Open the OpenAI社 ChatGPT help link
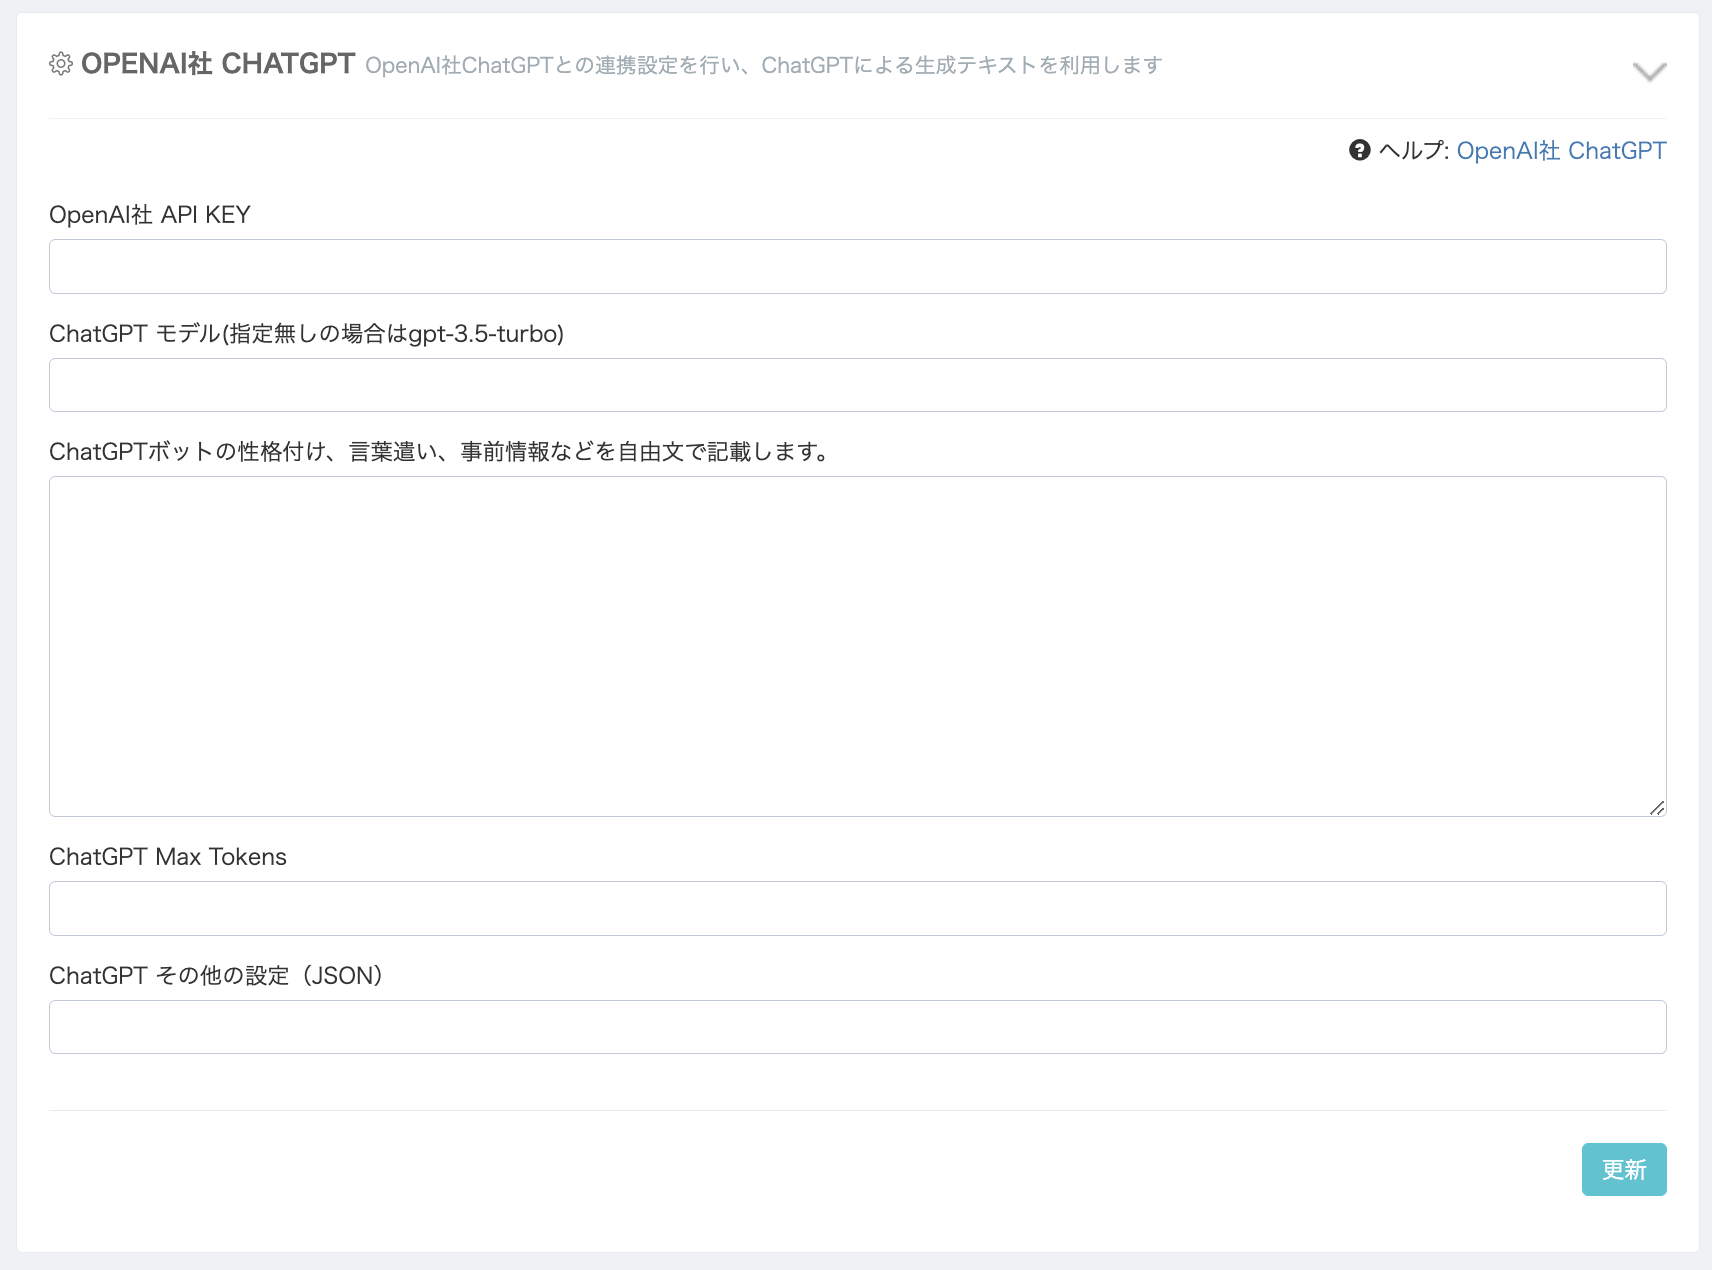 tap(1561, 150)
